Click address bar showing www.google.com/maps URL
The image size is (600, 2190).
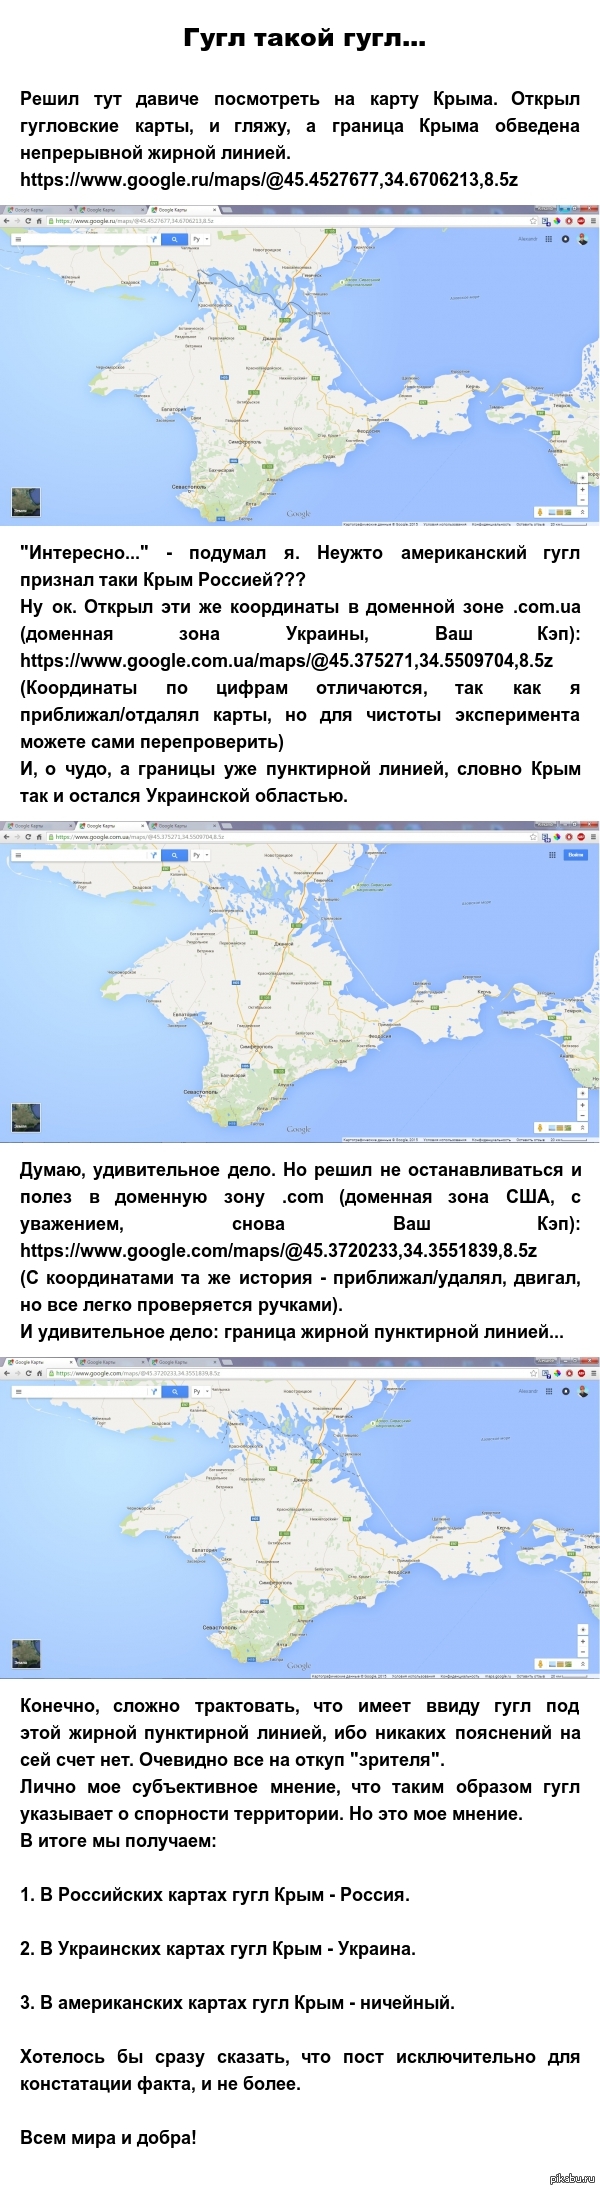click(290, 1373)
